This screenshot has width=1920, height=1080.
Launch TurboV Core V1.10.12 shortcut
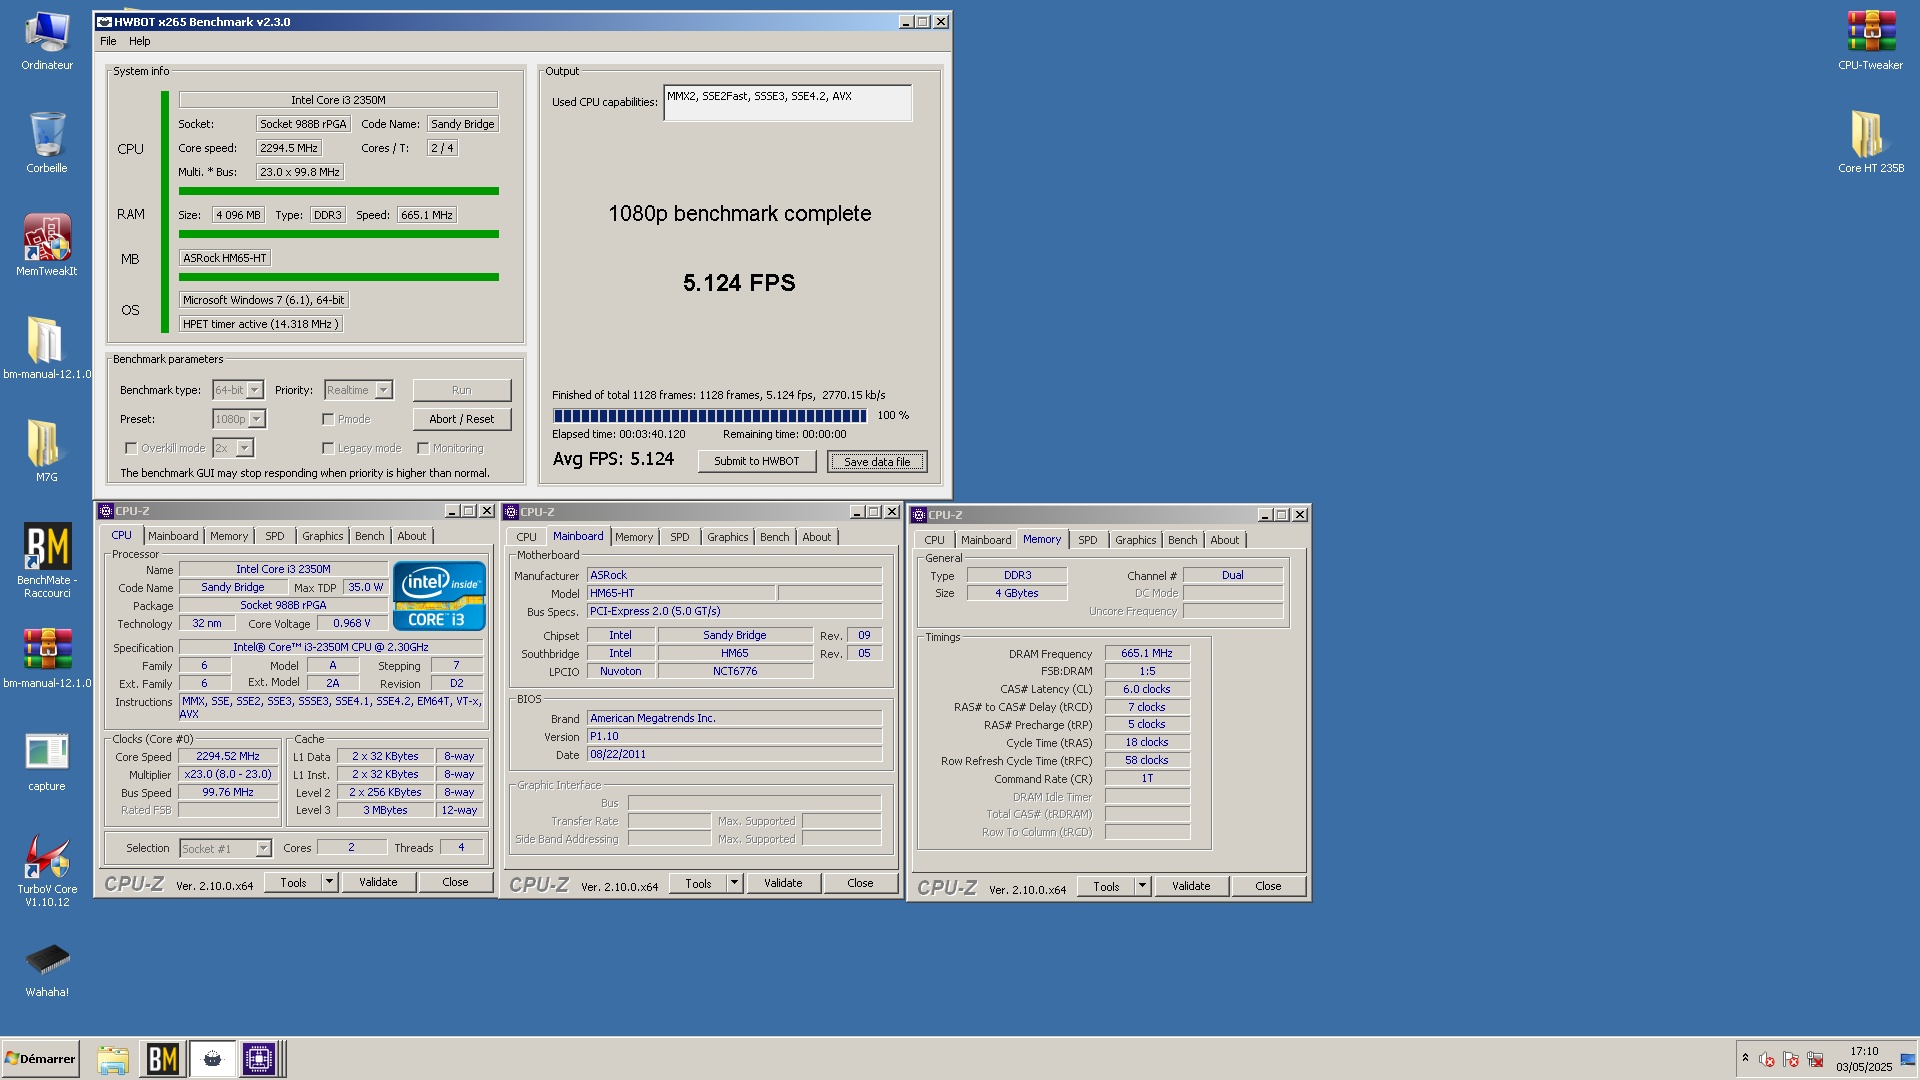coord(47,871)
